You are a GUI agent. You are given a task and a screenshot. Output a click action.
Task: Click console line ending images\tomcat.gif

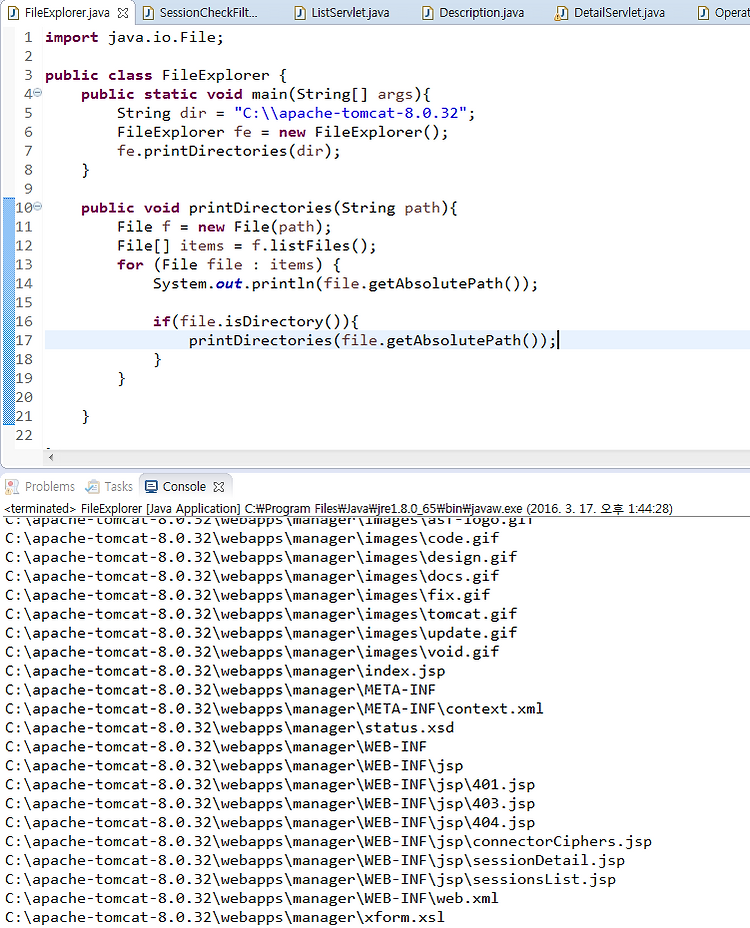[260, 614]
